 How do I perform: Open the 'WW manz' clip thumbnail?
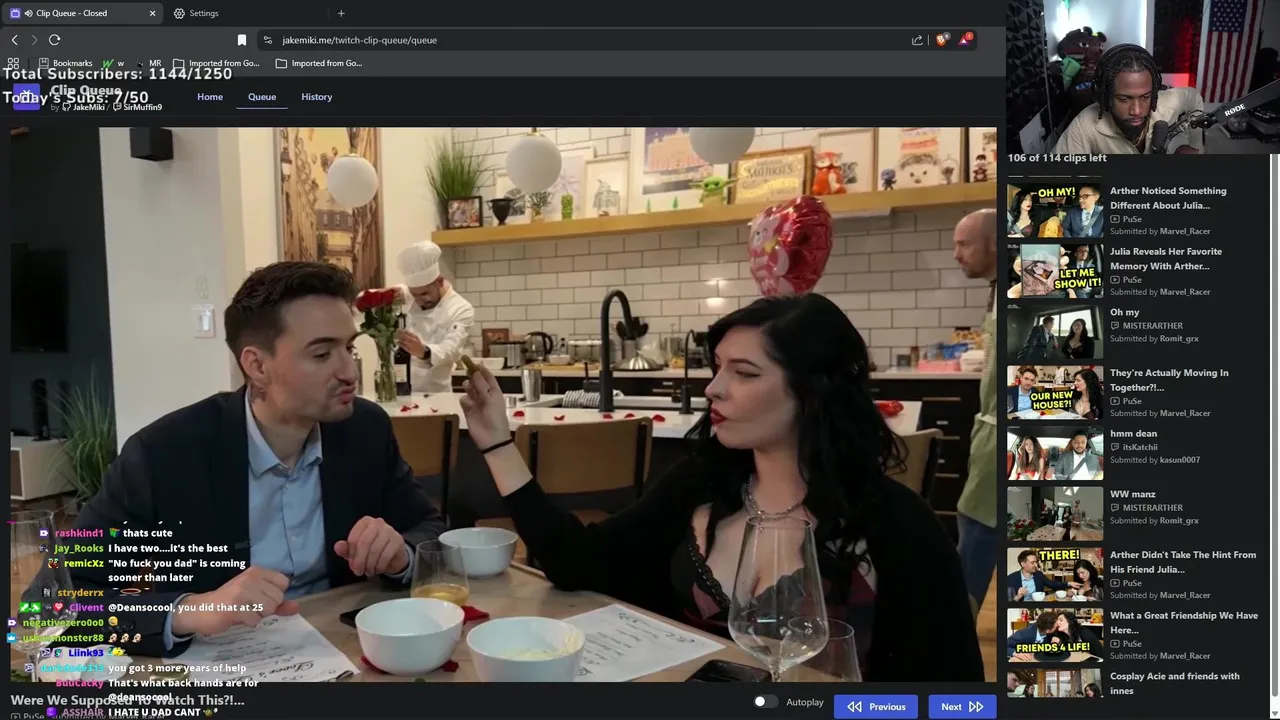(x=1055, y=513)
